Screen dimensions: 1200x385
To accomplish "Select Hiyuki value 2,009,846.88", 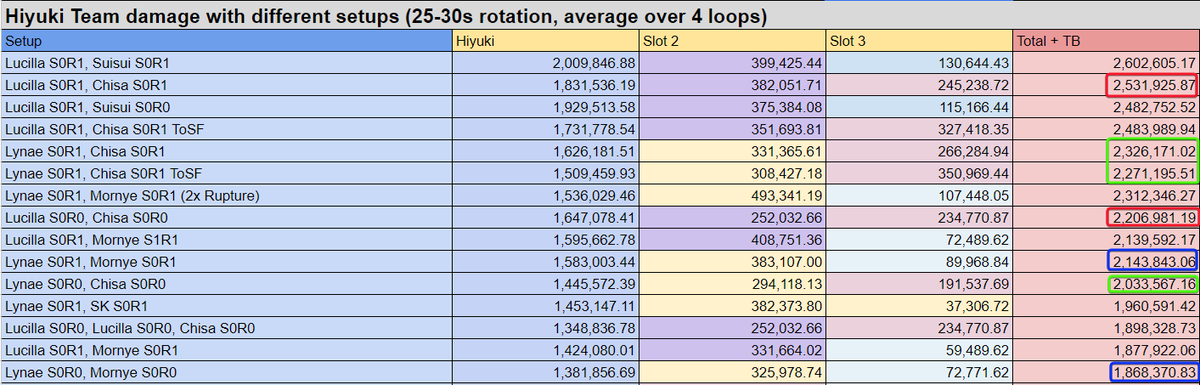I will tap(545, 62).
